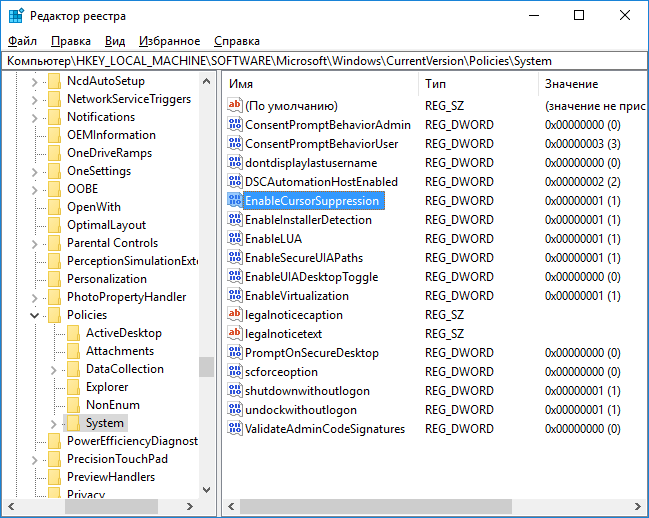The image size is (649, 518).
Task: Click the folder icon of Personalization
Action: click(x=54, y=279)
